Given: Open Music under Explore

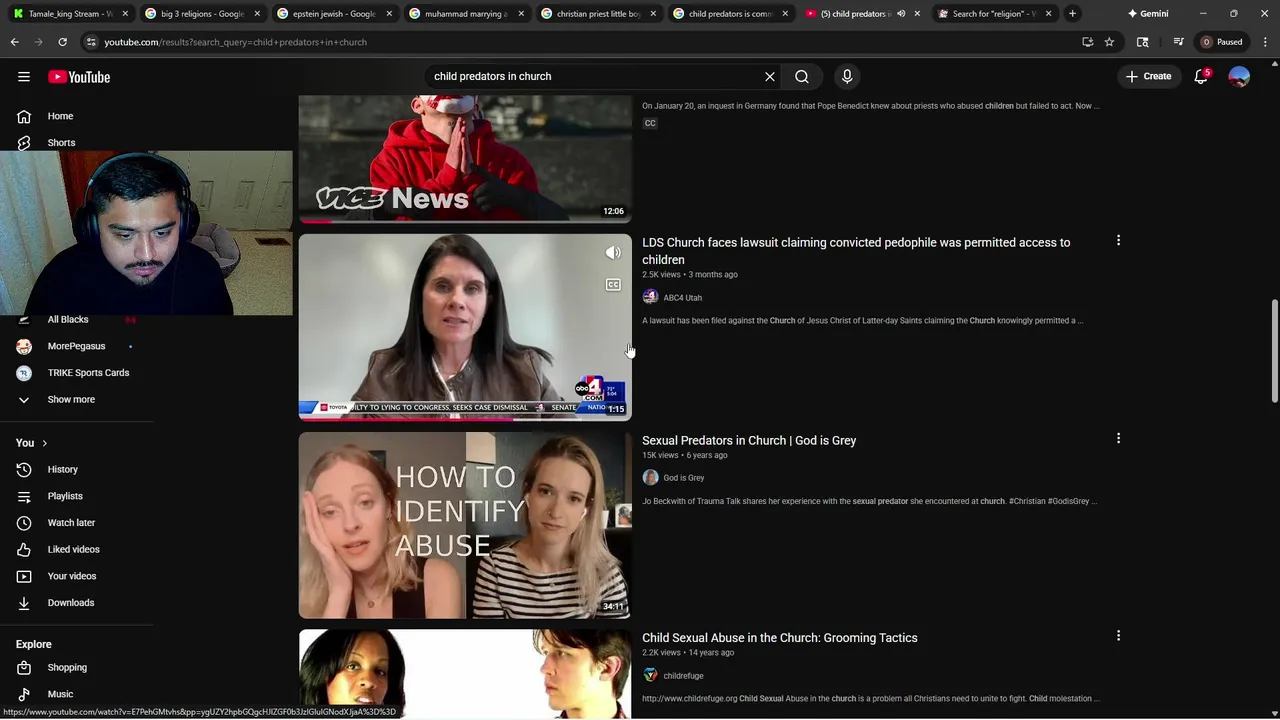Looking at the screenshot, I should pyautogui.click(x=60, y=694).
